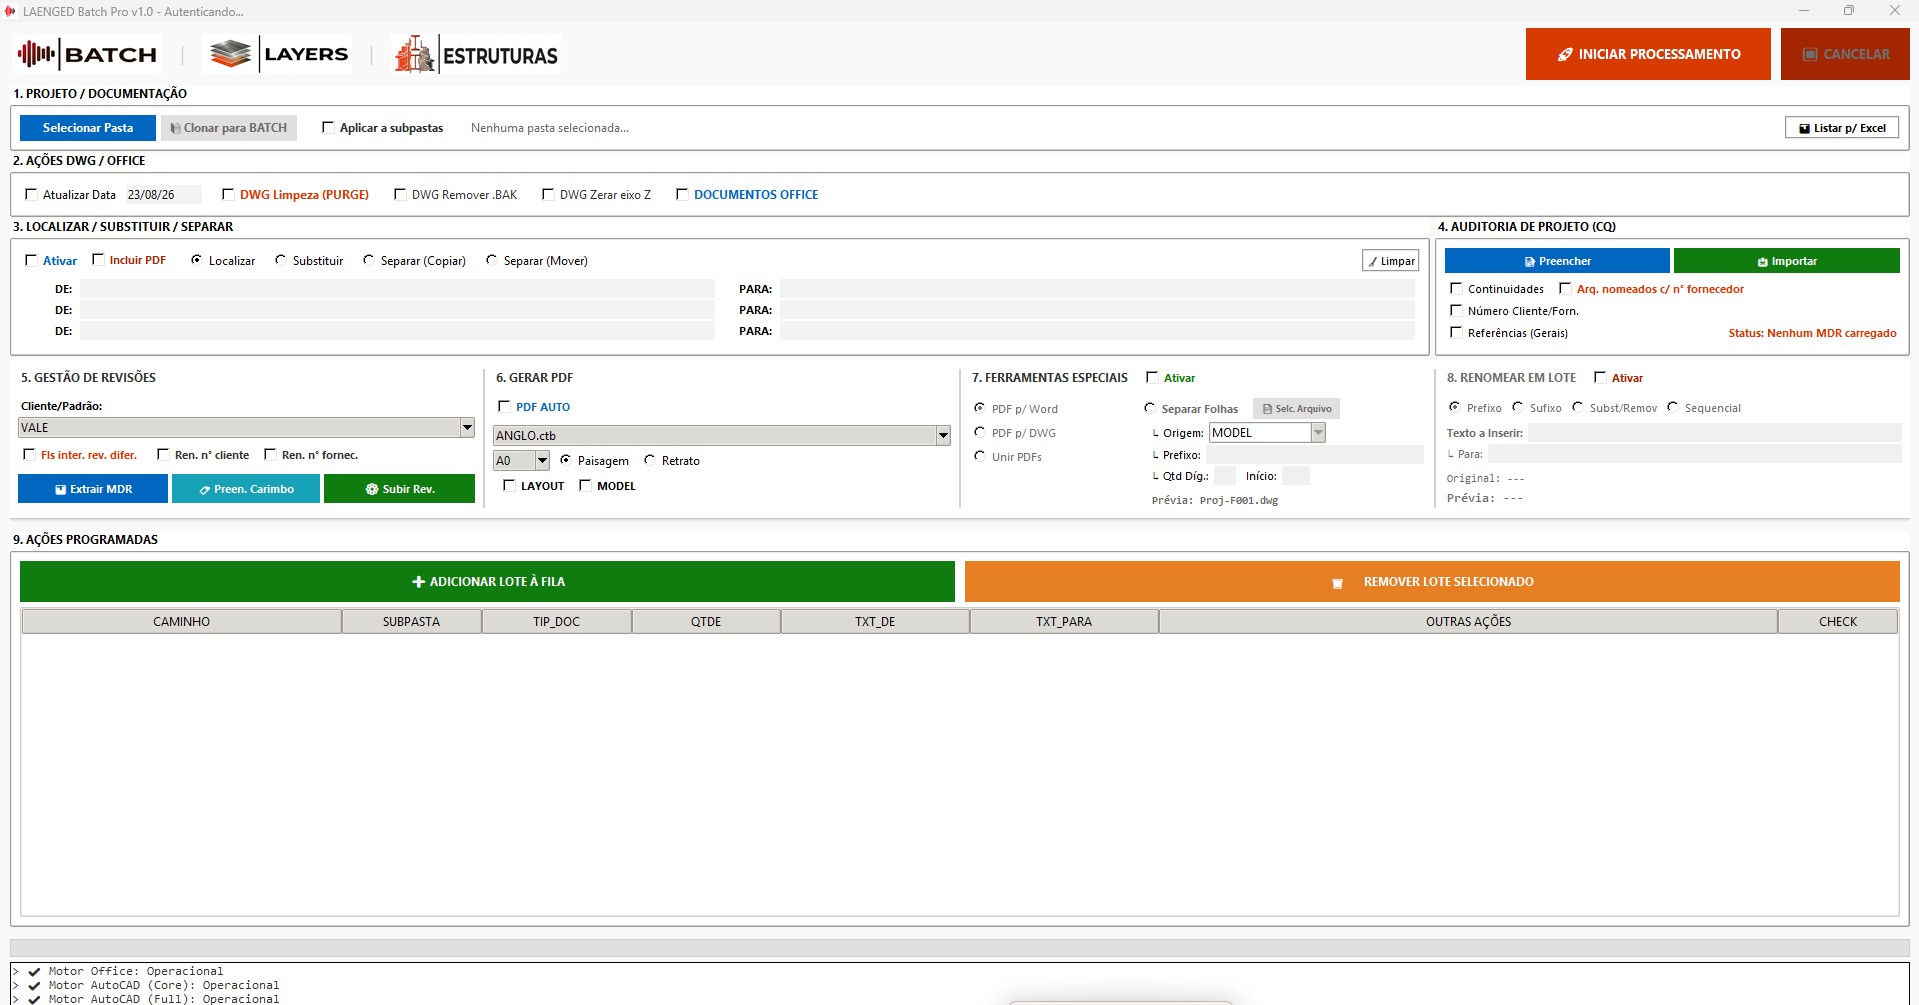Click the first DE text field
Image resolution: width=1919 pixels, height=1005 pixels.
pyautogui.click(x=397, y=289)
